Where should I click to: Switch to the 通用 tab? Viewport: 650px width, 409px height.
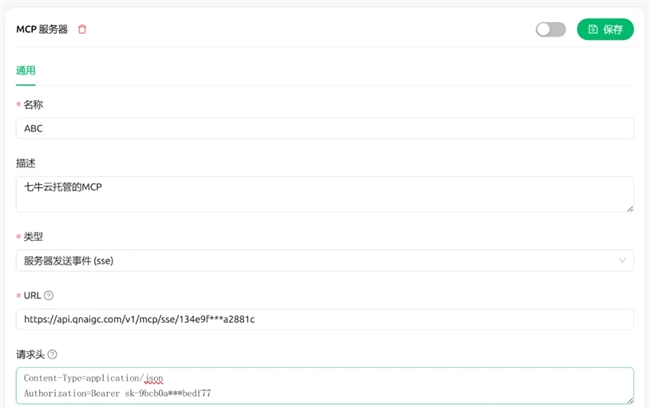[26, 70]
